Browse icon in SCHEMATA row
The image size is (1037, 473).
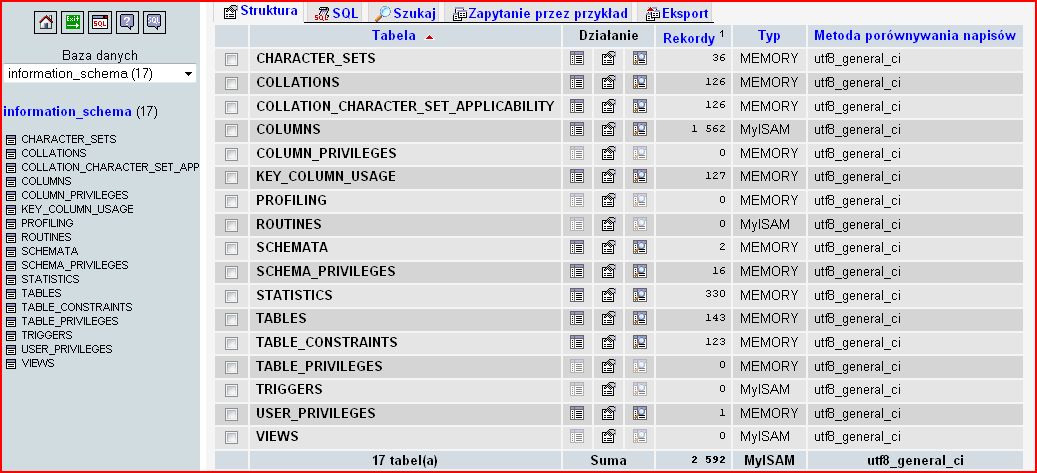577,247
